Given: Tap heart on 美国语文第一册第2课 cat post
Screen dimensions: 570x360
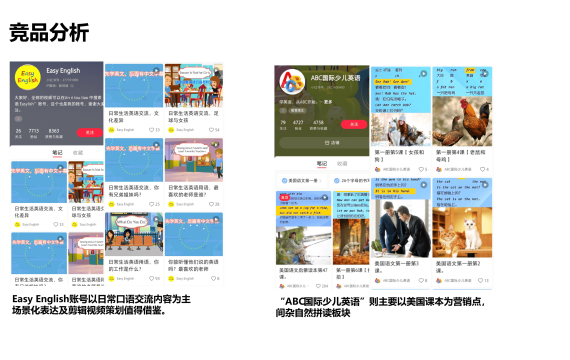Looking at the screenshot, I should tap(481, 280).
